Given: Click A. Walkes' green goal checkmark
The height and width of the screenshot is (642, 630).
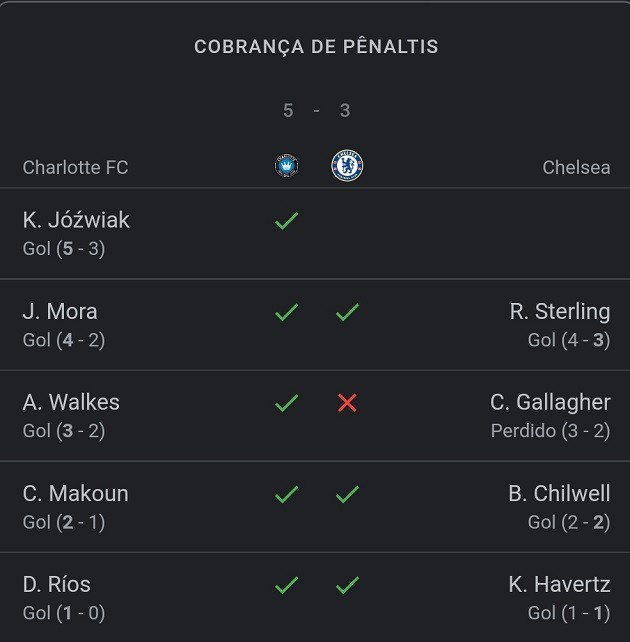Looking at the screenshot, I should 287,403.
